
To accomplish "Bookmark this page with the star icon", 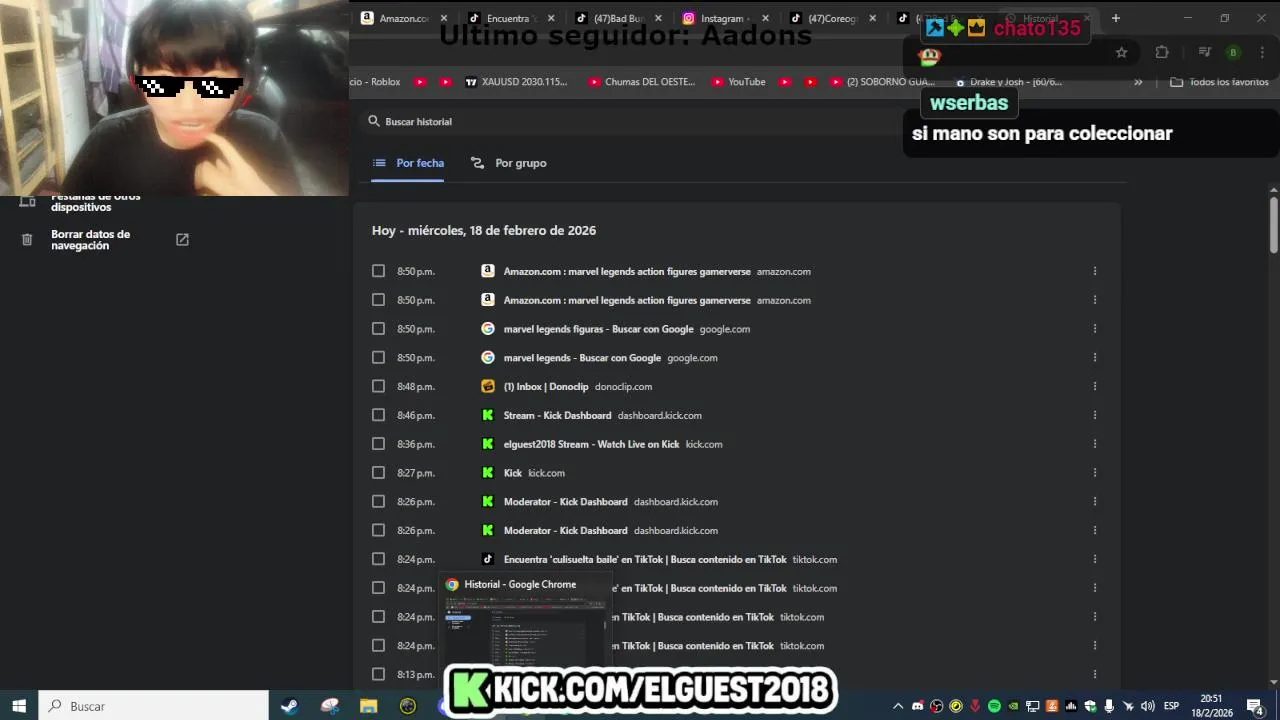I will pos(1121,53).
